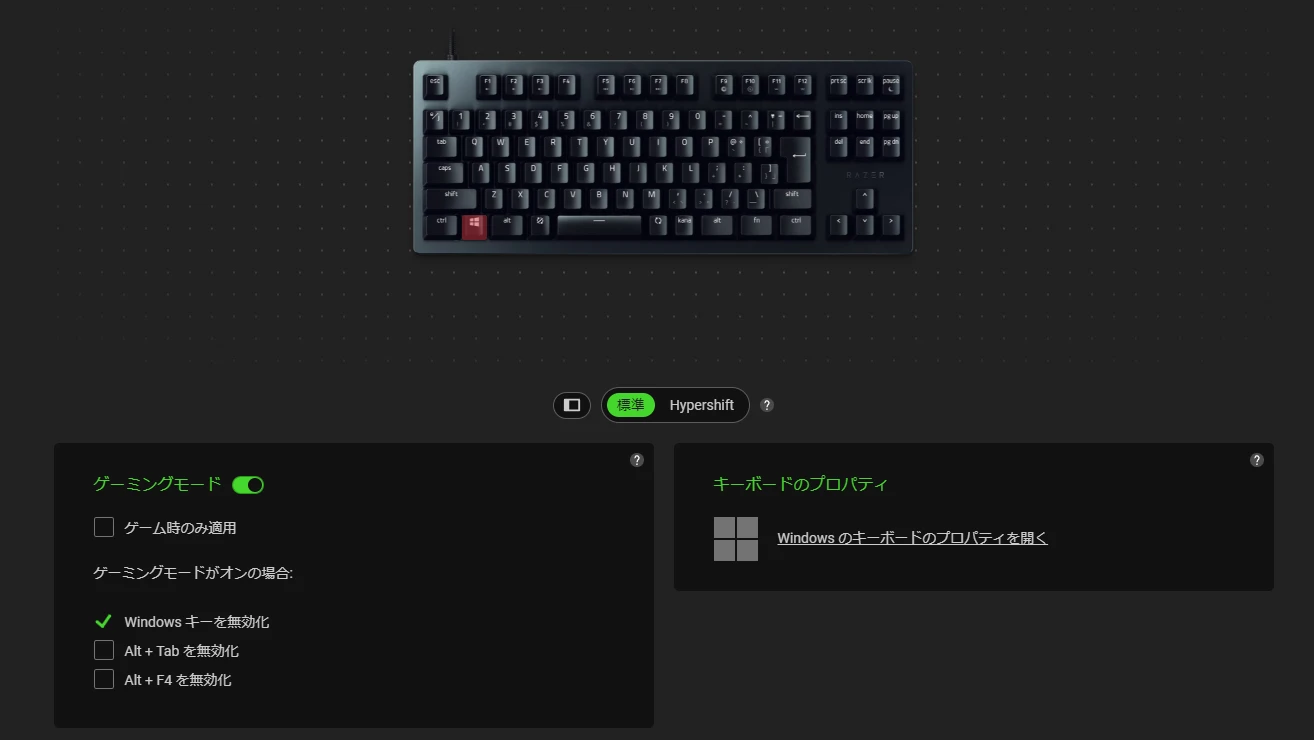Click the help icon next to Hypershift
The height and width of the screenshot is (740, 1314).
(767, 405)
